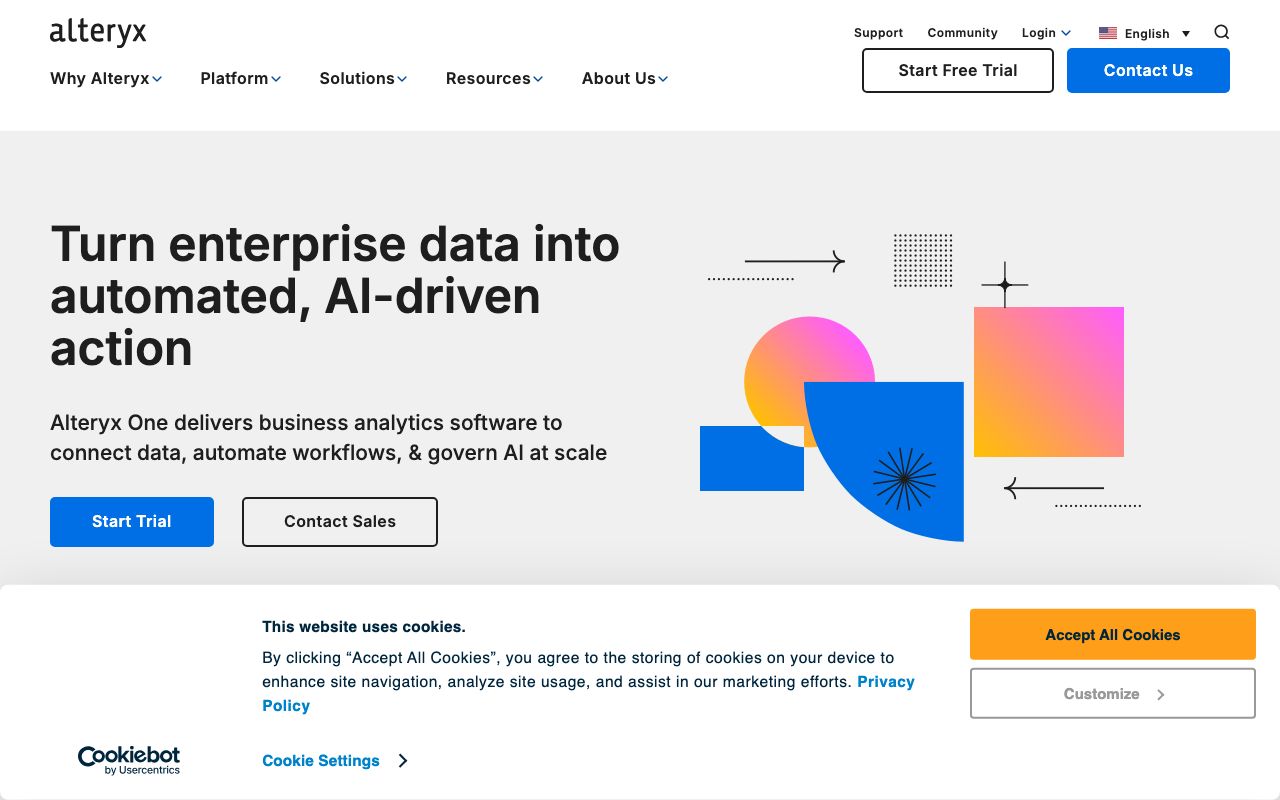Screen dimensions: 1280x800
Task: Click the Start Free Trial button
Action: 958,70
